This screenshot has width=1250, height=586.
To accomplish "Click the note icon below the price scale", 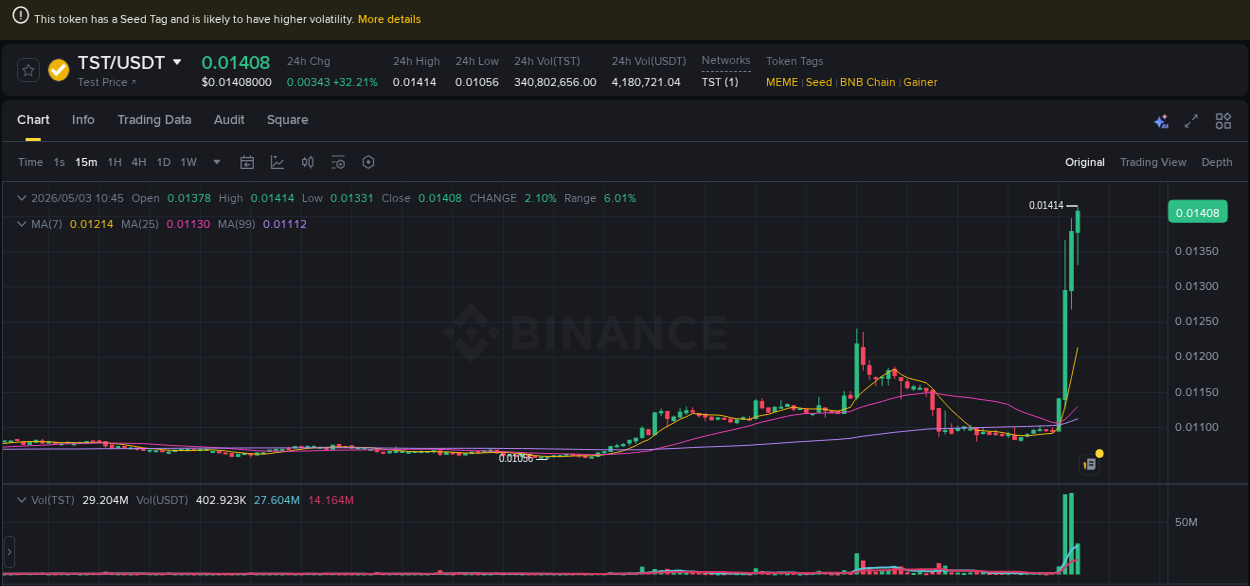I will click(x=1090, y=464).
